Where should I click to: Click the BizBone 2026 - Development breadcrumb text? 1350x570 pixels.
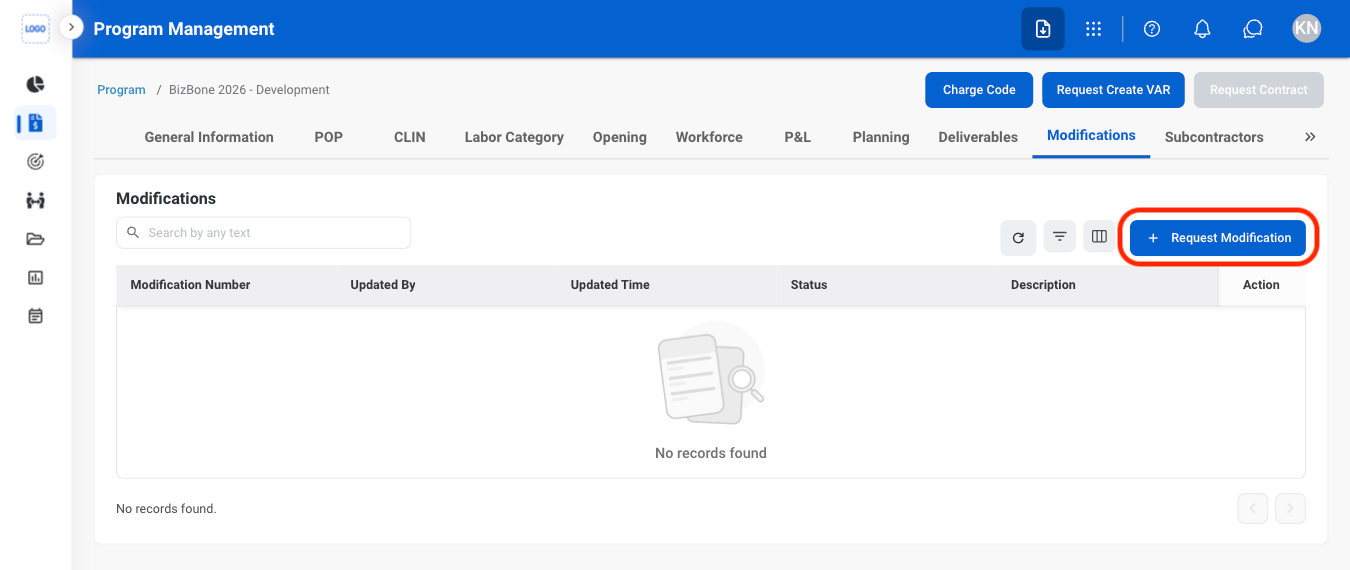pos(249,90)
